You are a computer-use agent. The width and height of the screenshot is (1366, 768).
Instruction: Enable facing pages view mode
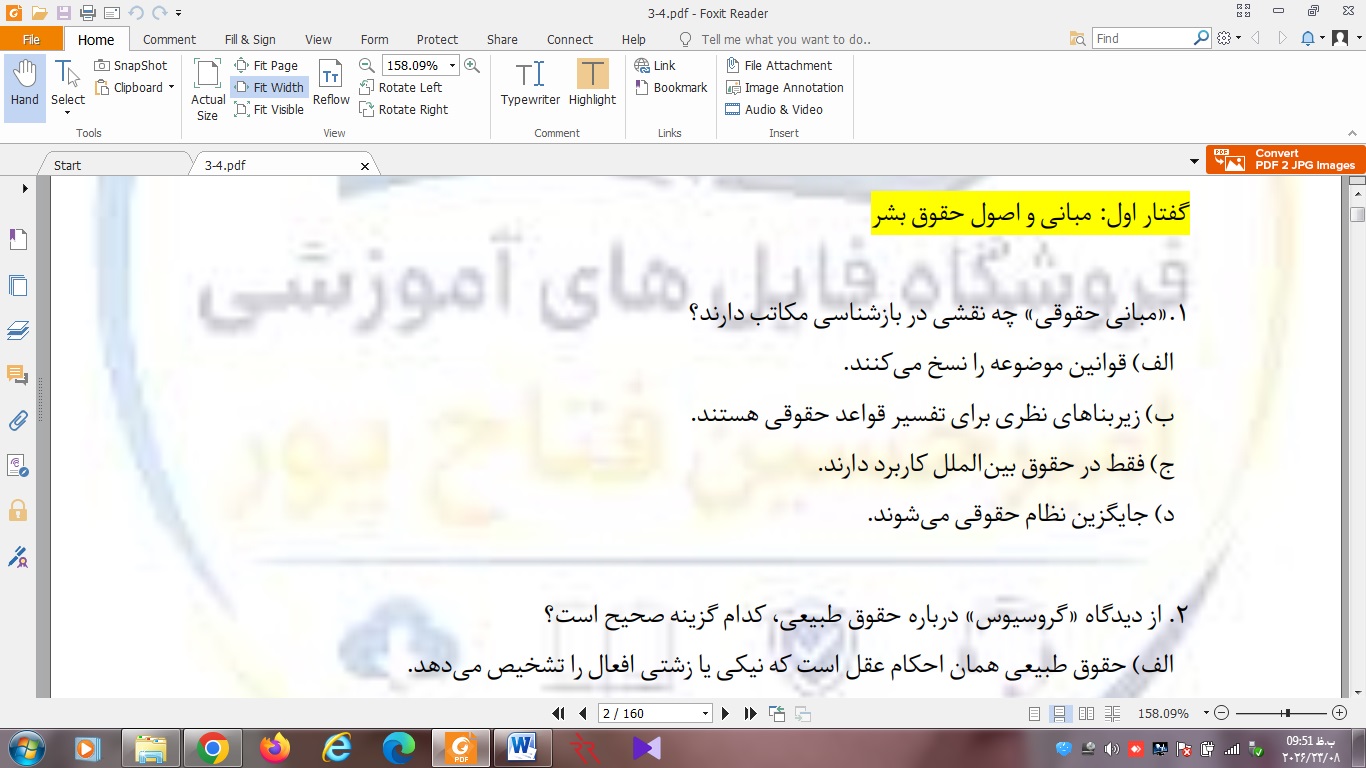click(1086, 713)
